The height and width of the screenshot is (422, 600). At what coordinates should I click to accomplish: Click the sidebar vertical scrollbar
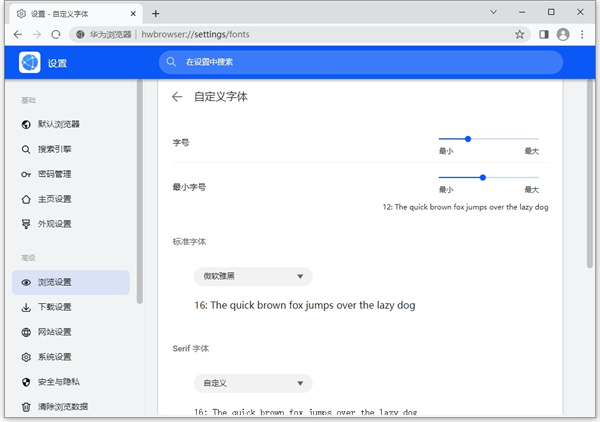pos(140,191)
